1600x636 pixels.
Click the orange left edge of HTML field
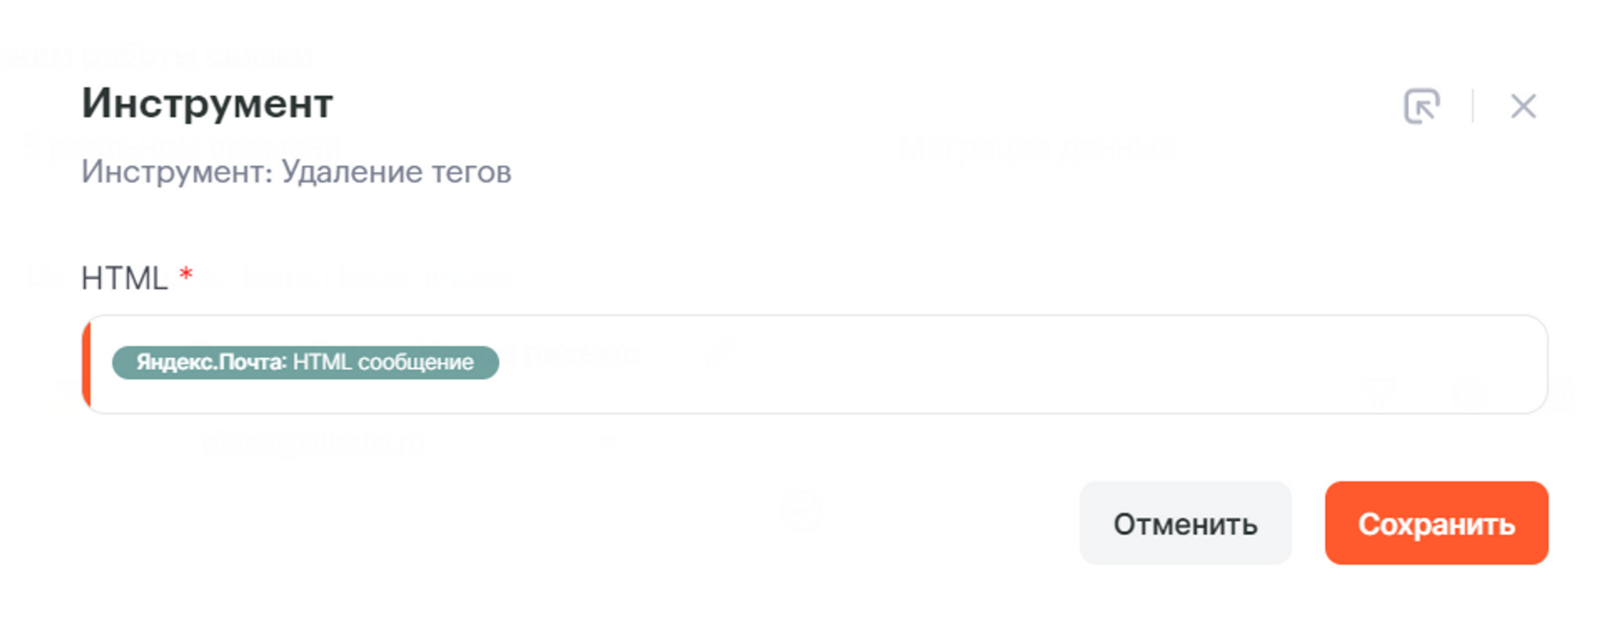tap(87, 364)
